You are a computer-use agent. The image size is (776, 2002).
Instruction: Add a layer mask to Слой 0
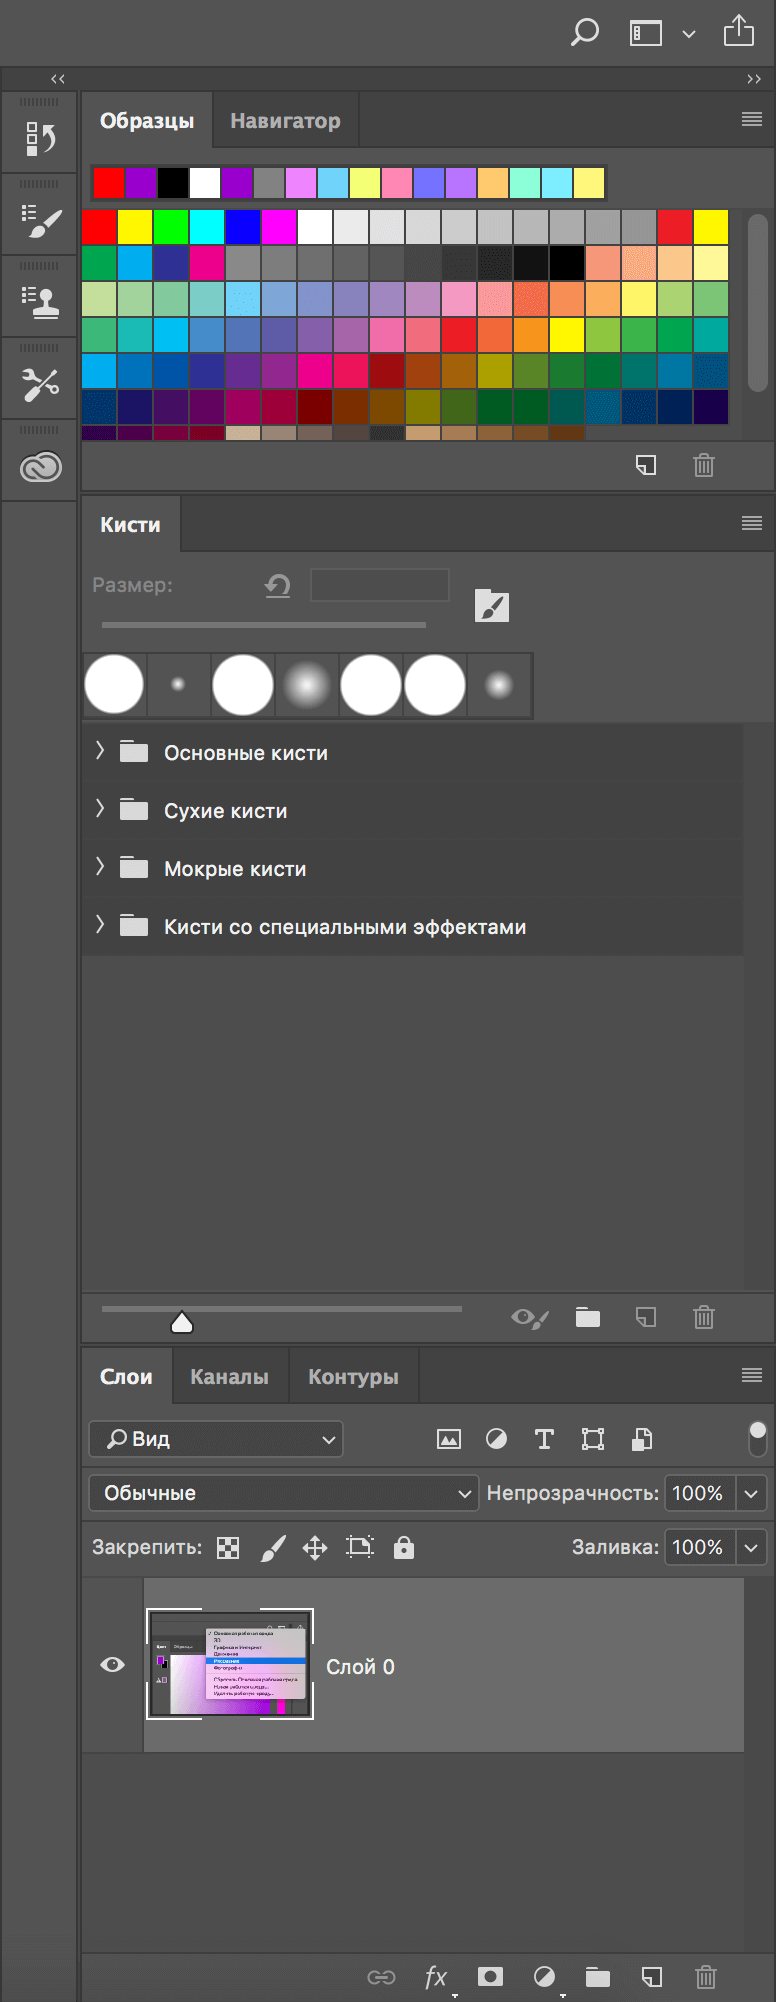click(x=490, y=1977)
